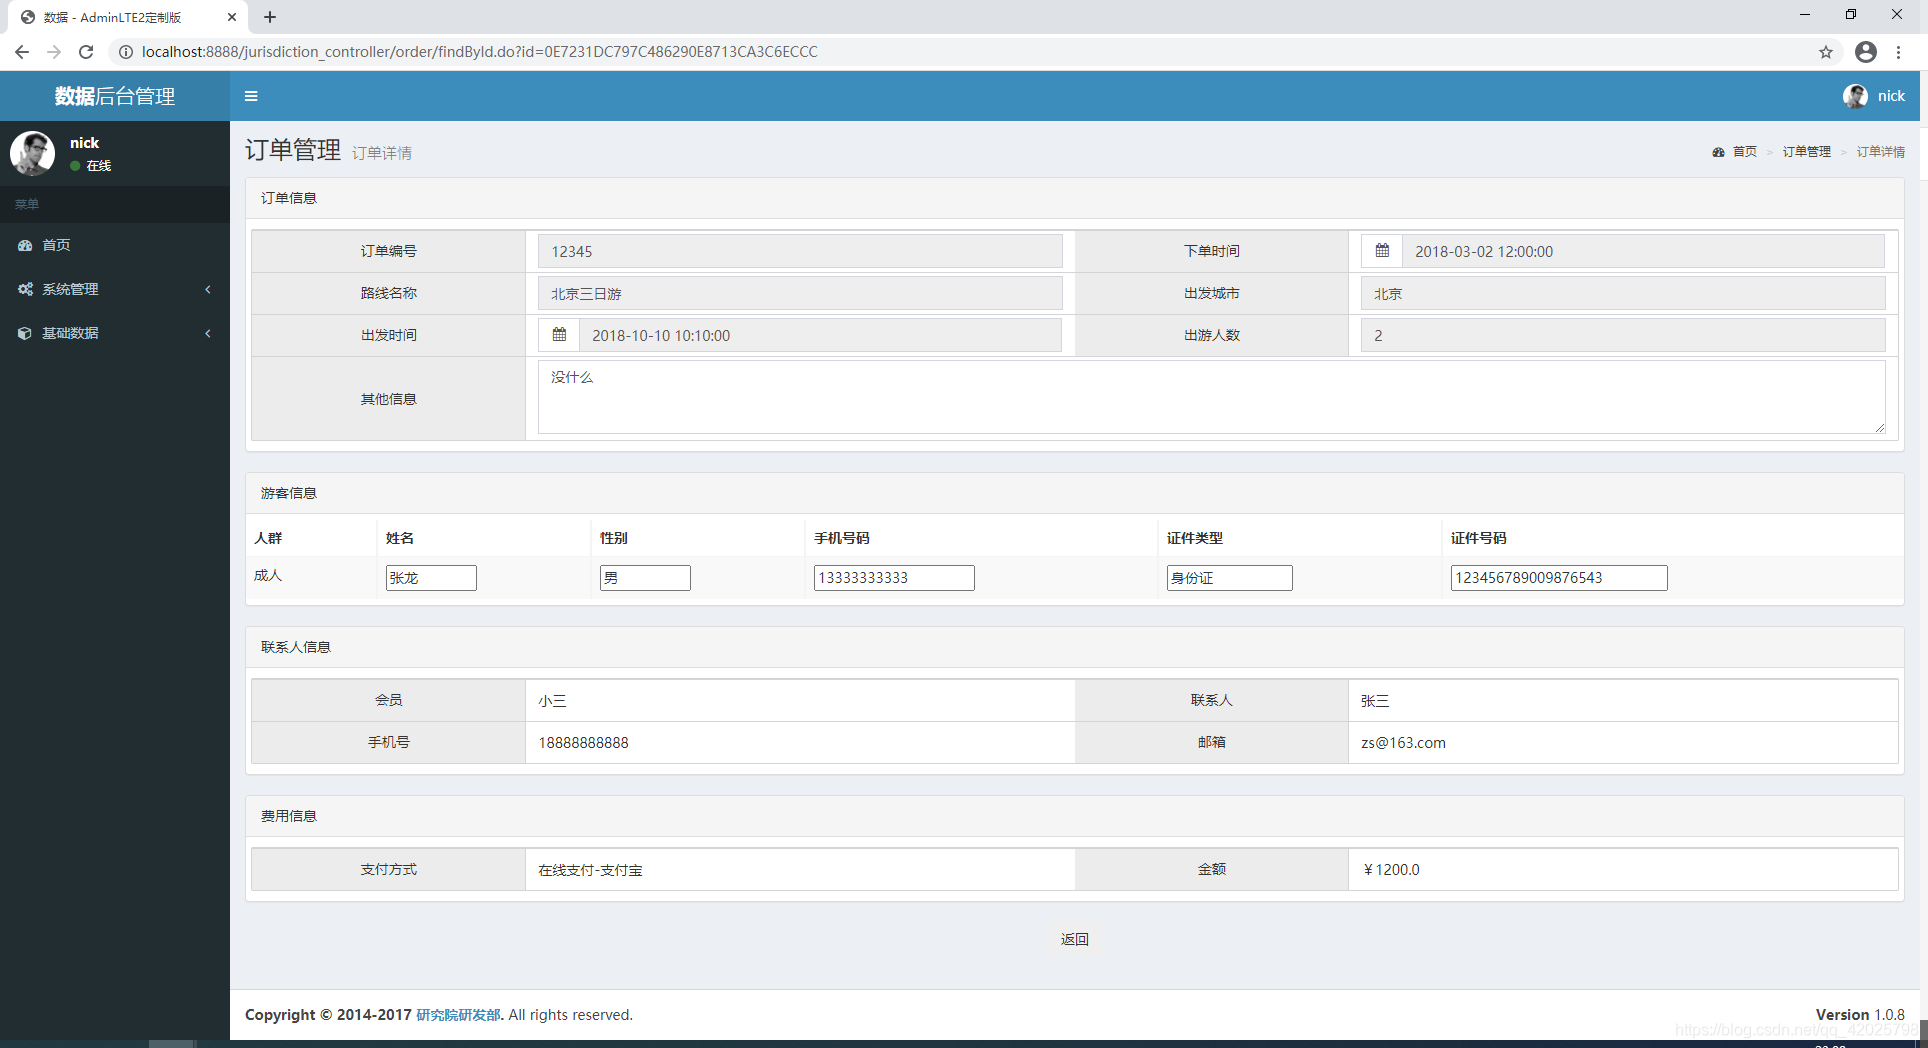Click the 出发城市 field showing 北京
The height and width of the screenshot is (1048, 1928).
(x=1623, y=293)
